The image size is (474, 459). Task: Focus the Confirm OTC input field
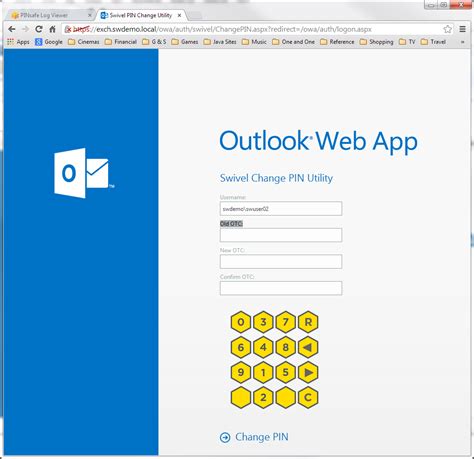tap(281, 288)
